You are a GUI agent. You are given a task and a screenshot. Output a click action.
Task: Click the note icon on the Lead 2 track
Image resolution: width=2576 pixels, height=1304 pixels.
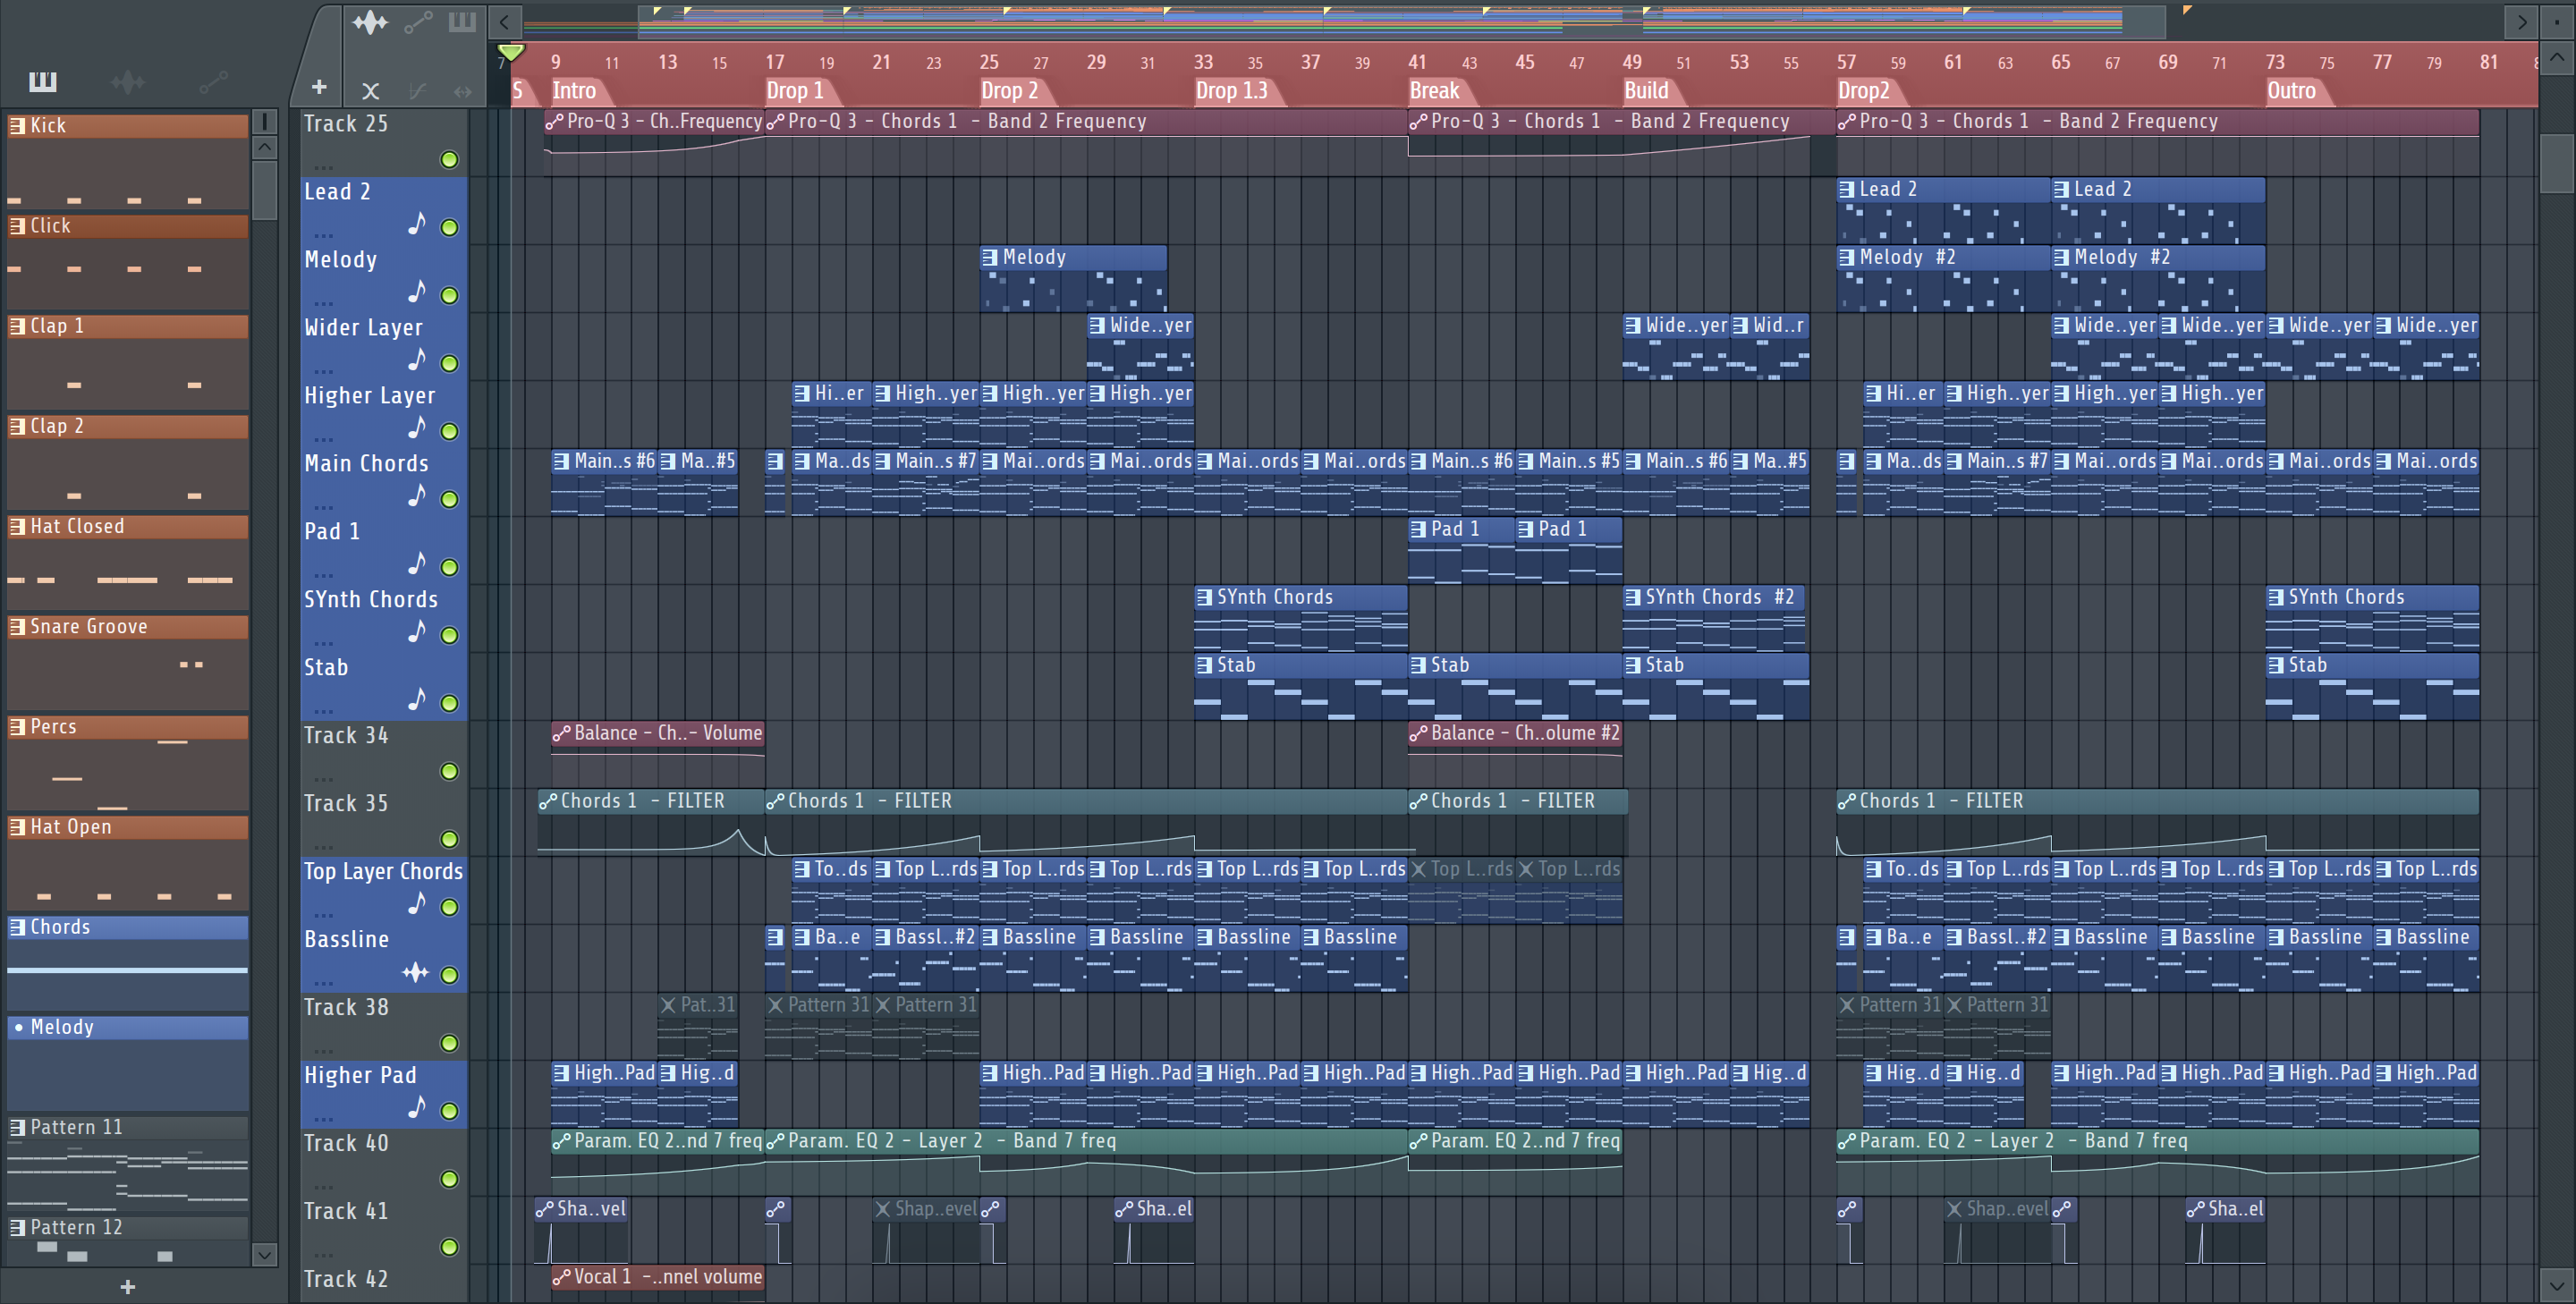tap(417, 223)
